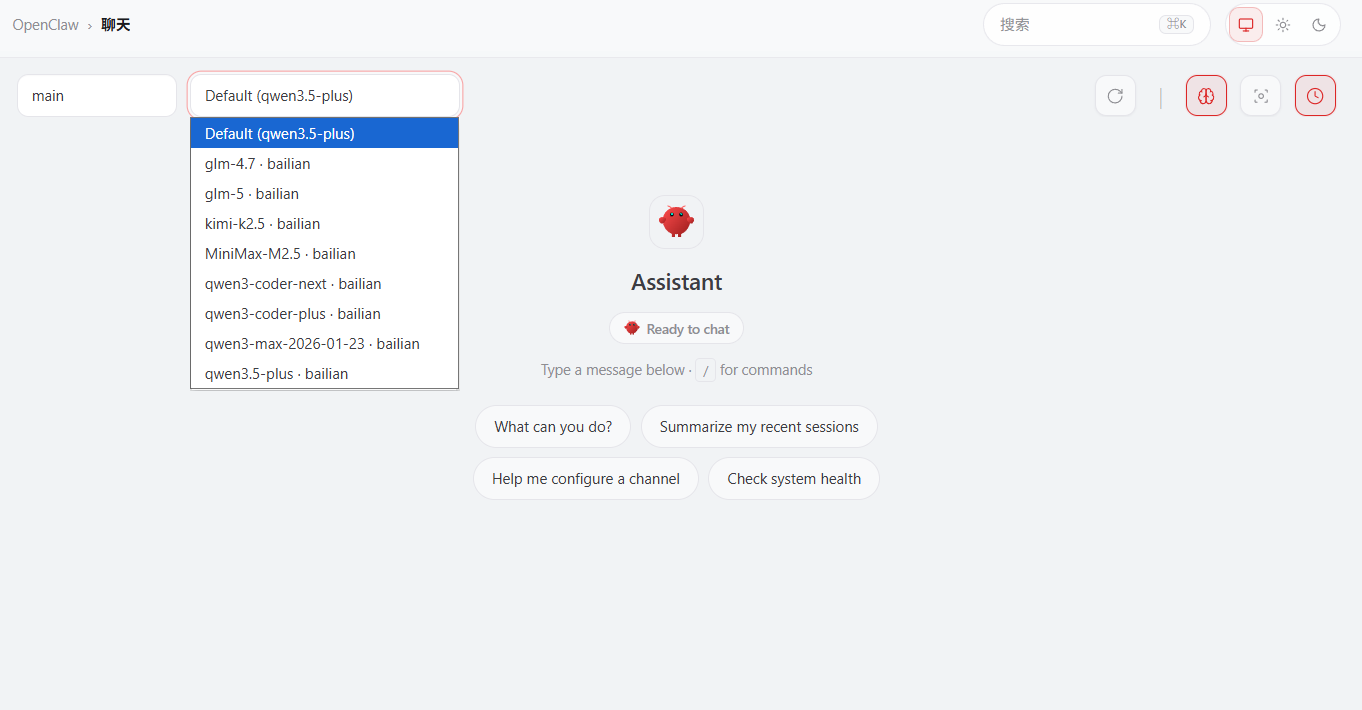Pick qwen3-max-2026-01-23 · bailian model
Viewport: 1362px width, 710px height.
[x=325, y=343]
